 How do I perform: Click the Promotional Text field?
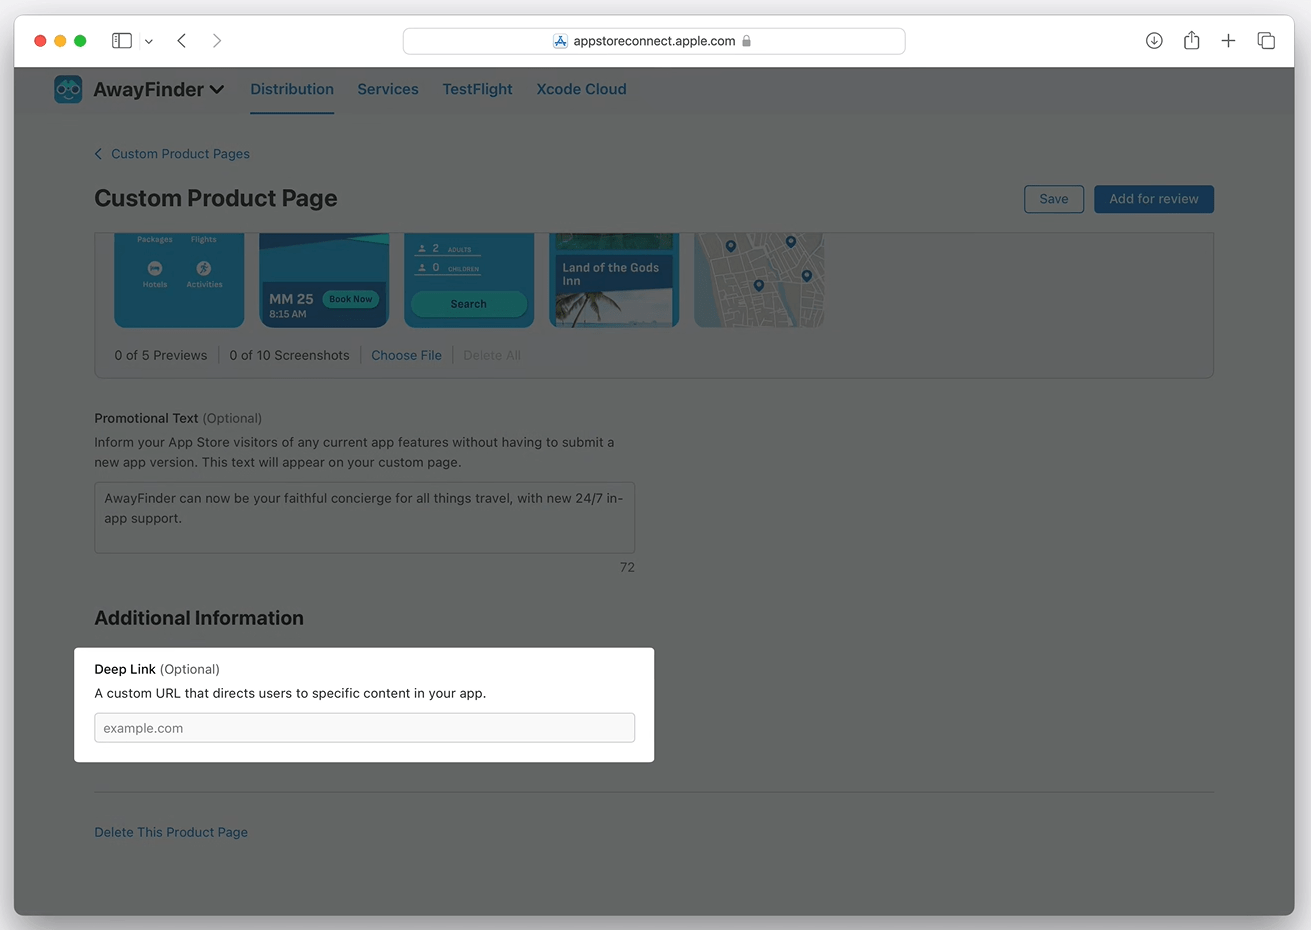pos(364,518)
